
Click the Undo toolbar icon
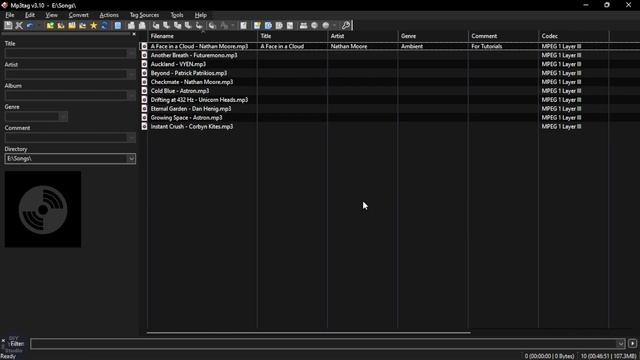[x=30, y=25]
